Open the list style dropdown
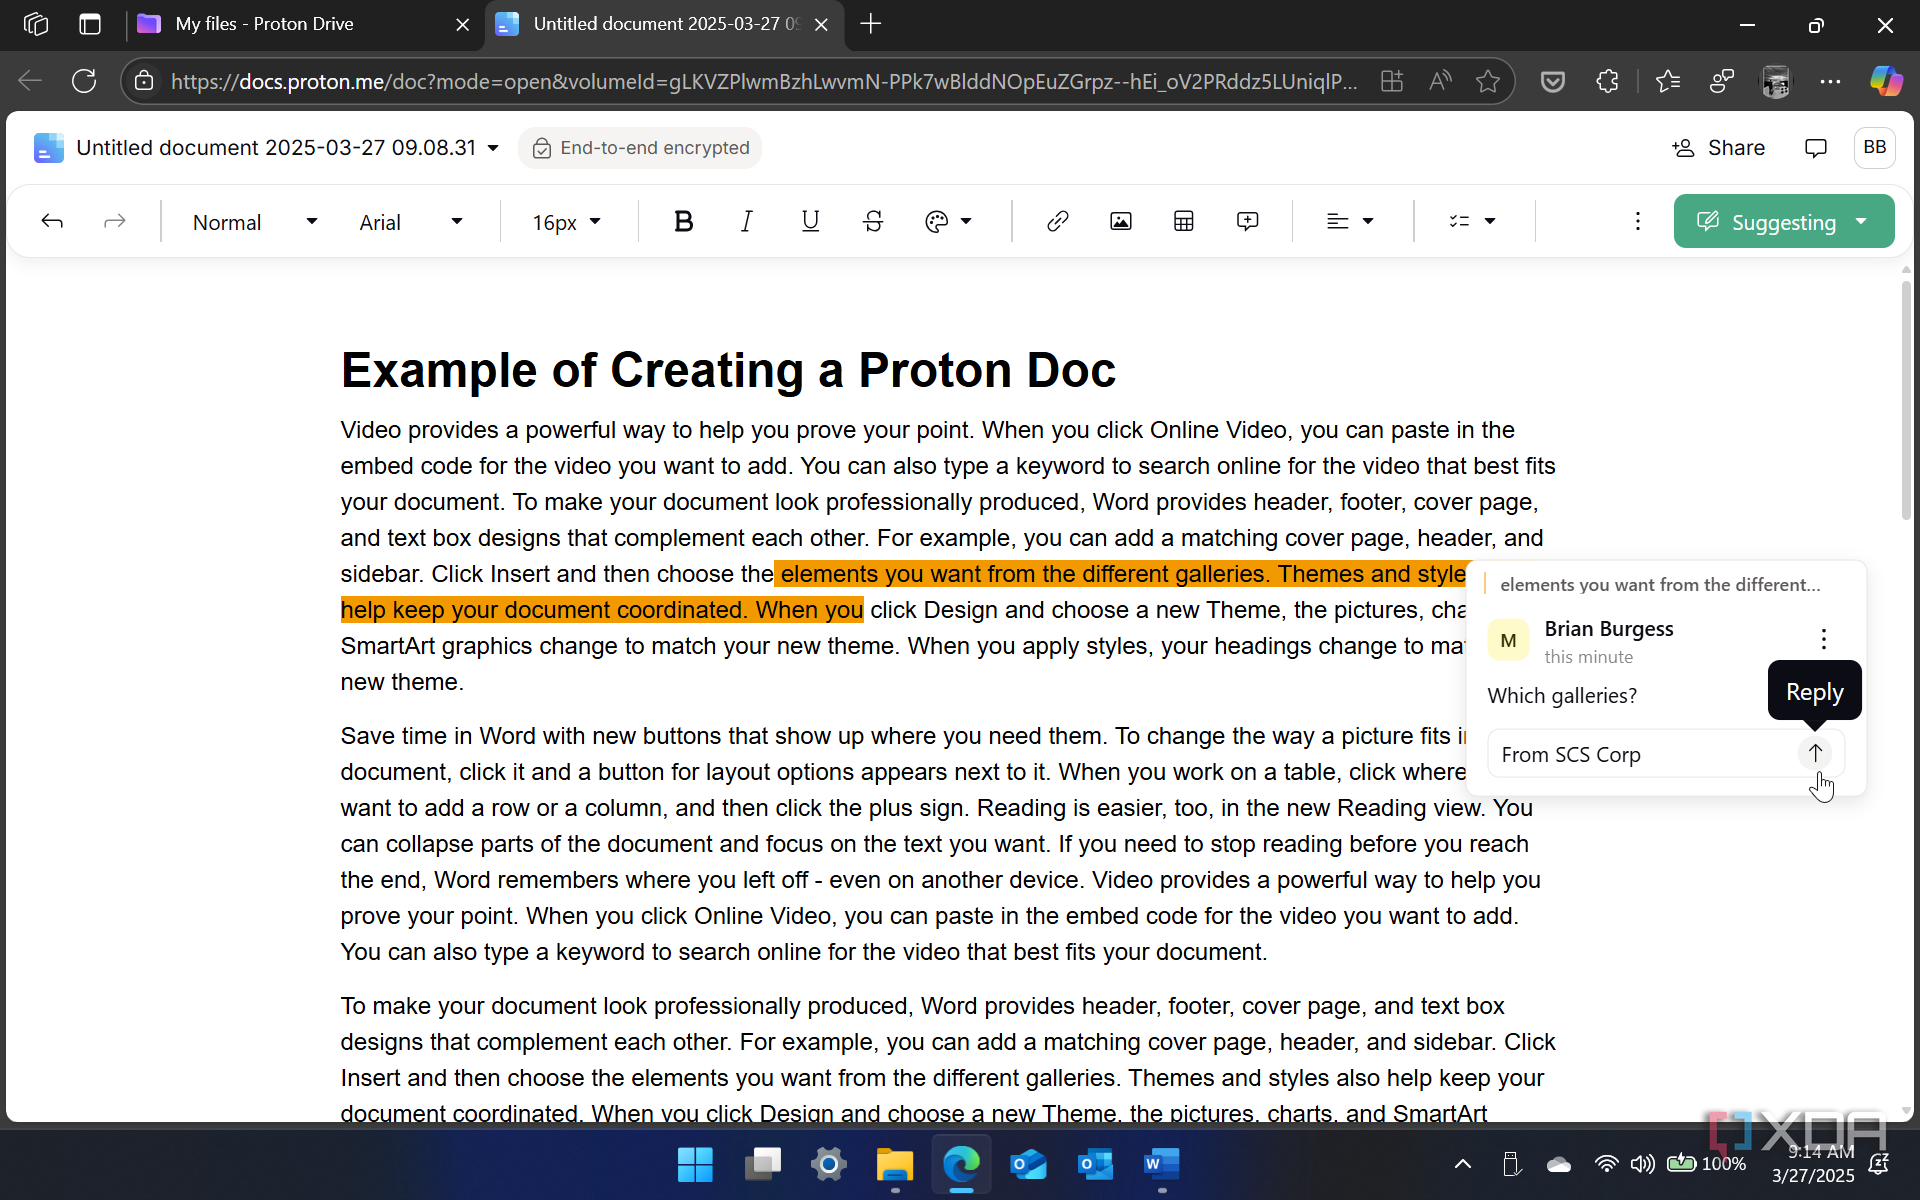Image resolution: width=1920 pixels, height=1200 pixels. (1472, 221)
